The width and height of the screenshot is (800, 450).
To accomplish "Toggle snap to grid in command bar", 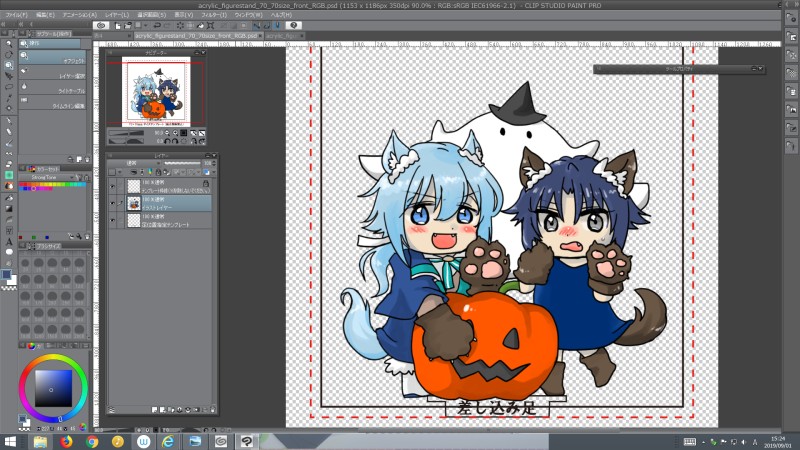I will (x=276, y=26).
